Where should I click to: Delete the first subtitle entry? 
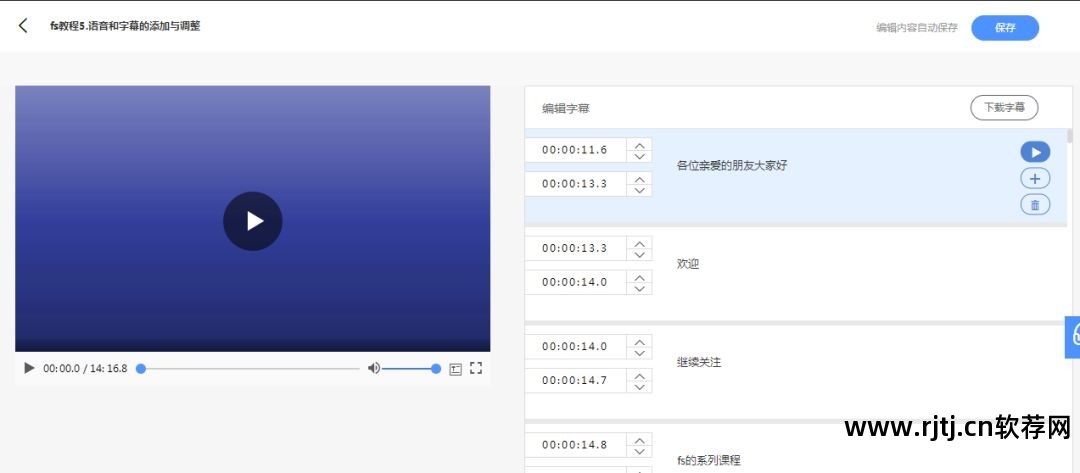[x=1035, y=205]
